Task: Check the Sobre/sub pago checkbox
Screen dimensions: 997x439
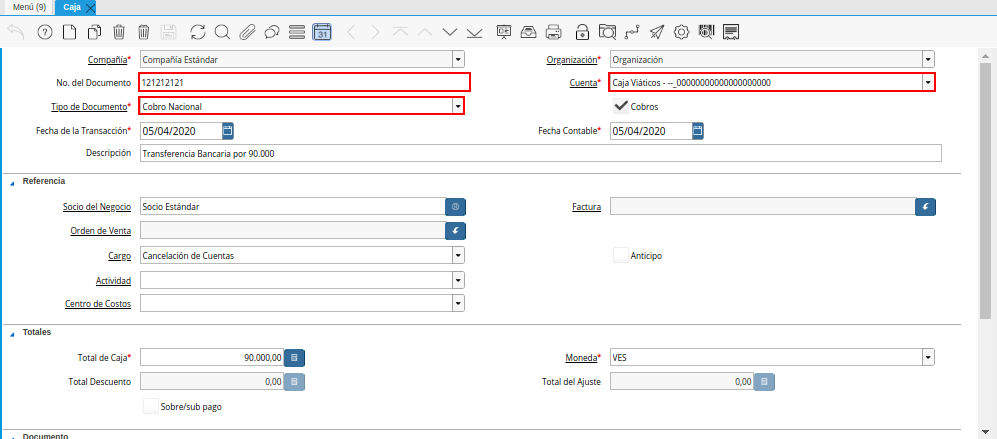Action: [151, 407]
